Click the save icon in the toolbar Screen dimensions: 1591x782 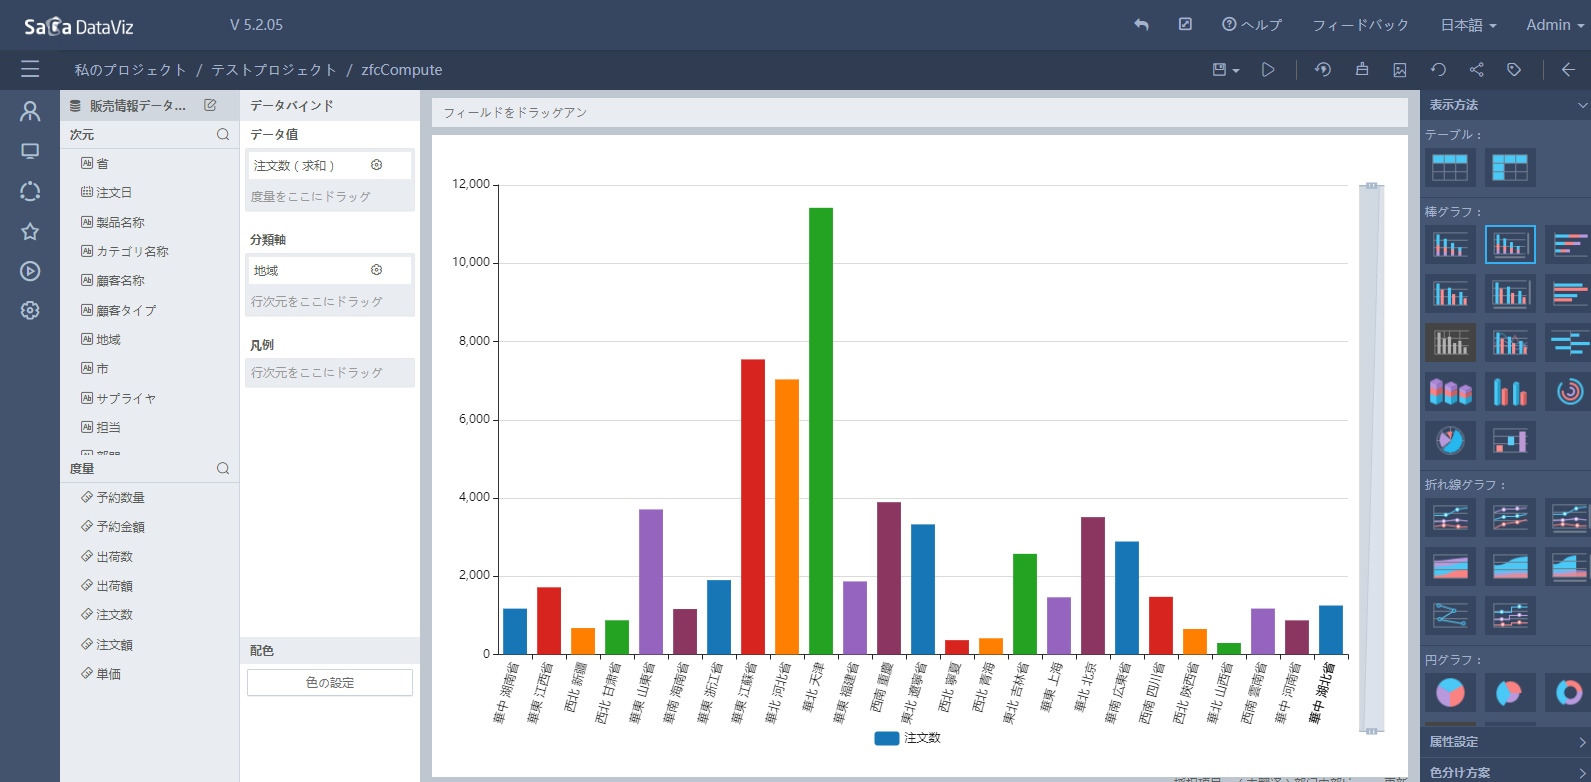click(1220, 70)
